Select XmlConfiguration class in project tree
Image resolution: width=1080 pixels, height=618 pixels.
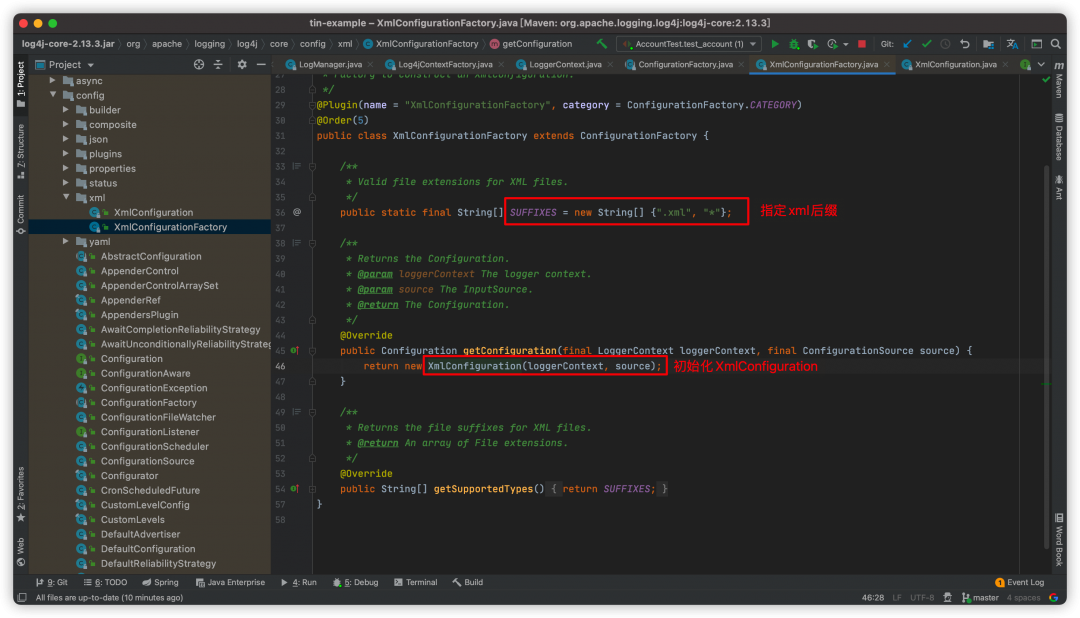click(x=153, y=213)
